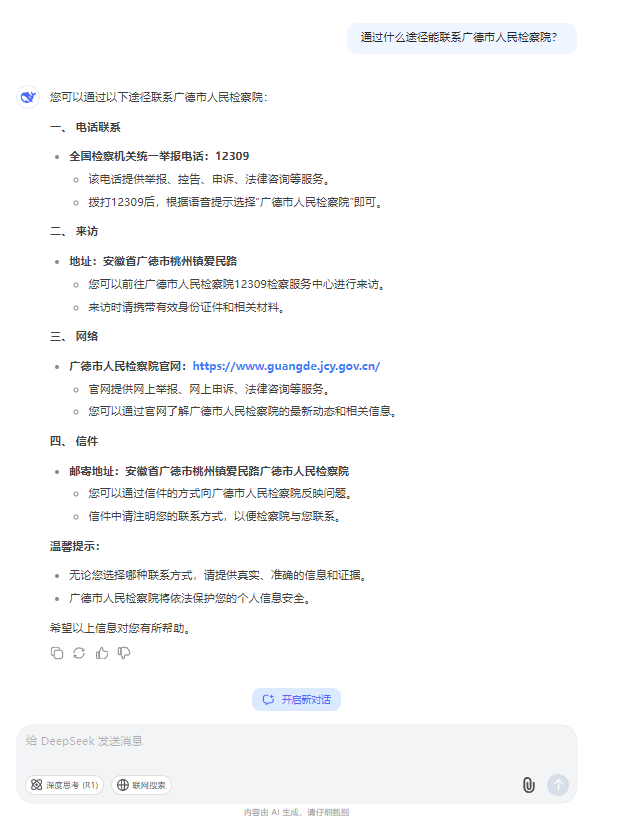Dislike the response with thumbs-down icon
Viewport: 629px width, 818px height.
tap(124, 653)
